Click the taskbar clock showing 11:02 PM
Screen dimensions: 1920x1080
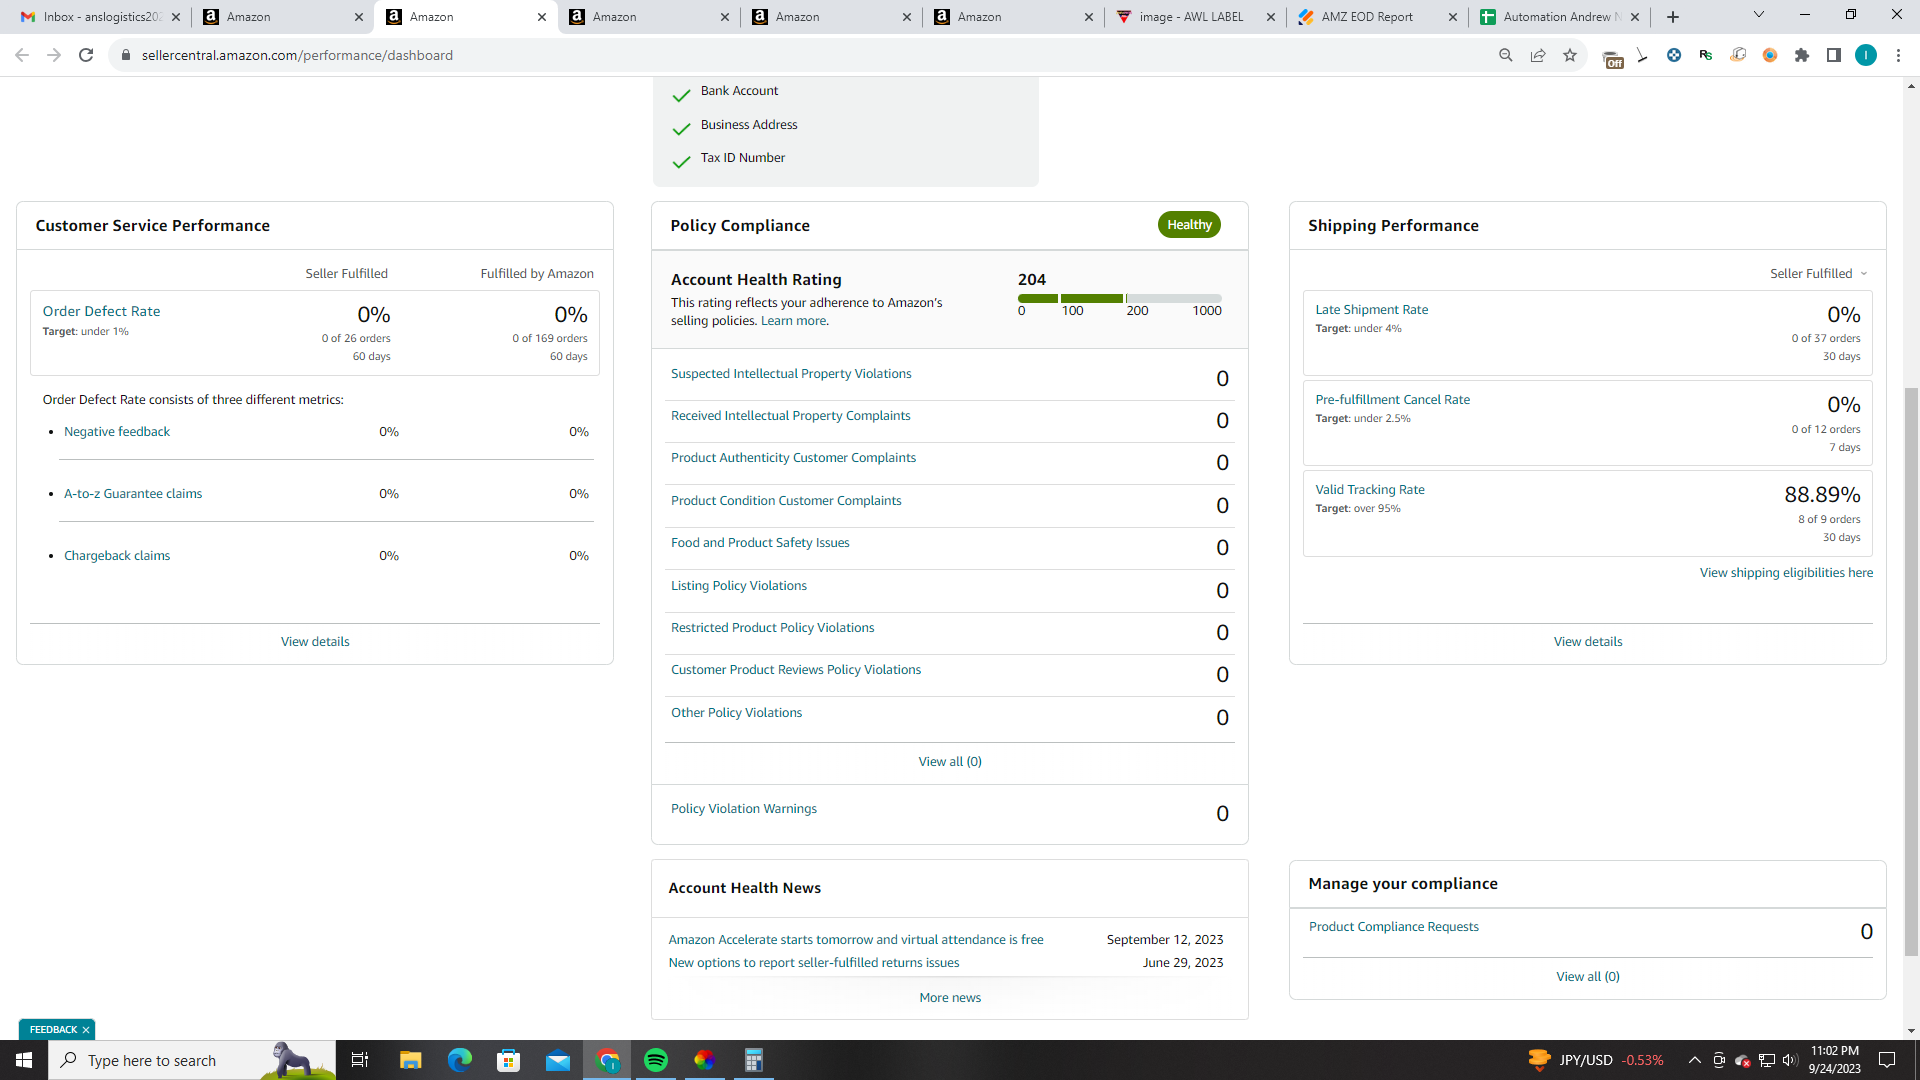click(1834, 1060)
